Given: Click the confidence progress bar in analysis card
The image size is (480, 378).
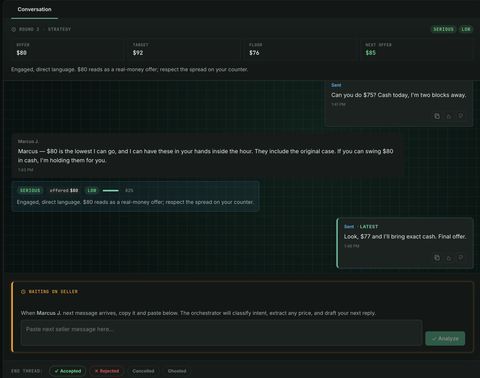Looking at the screenshot, I should (x=111, y=190).
